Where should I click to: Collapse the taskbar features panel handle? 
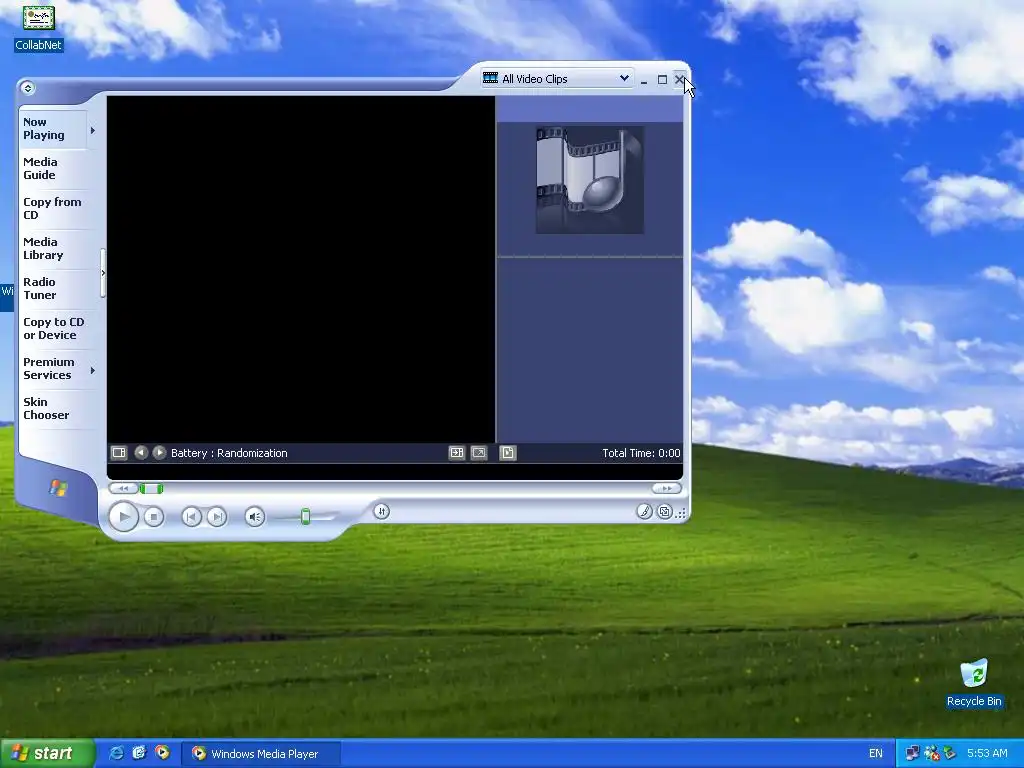[103, 273]
